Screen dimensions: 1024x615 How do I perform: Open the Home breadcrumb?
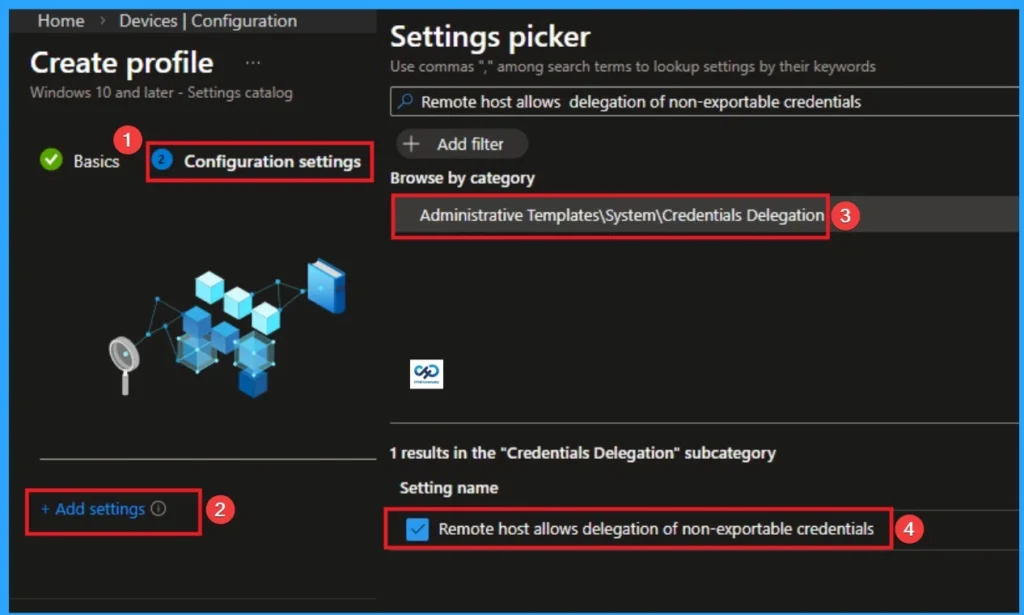tap(60, 20)
